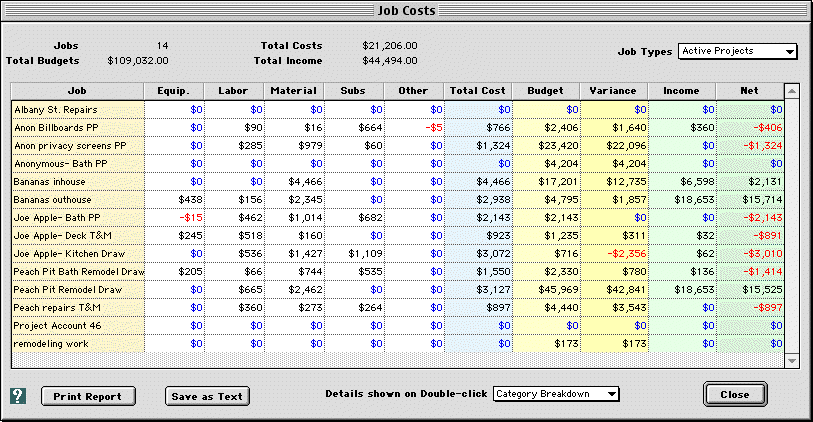Screen dimensions: 813x422
Task: Select the Bananas inhouse job row
Action: (x=78, y=181)
